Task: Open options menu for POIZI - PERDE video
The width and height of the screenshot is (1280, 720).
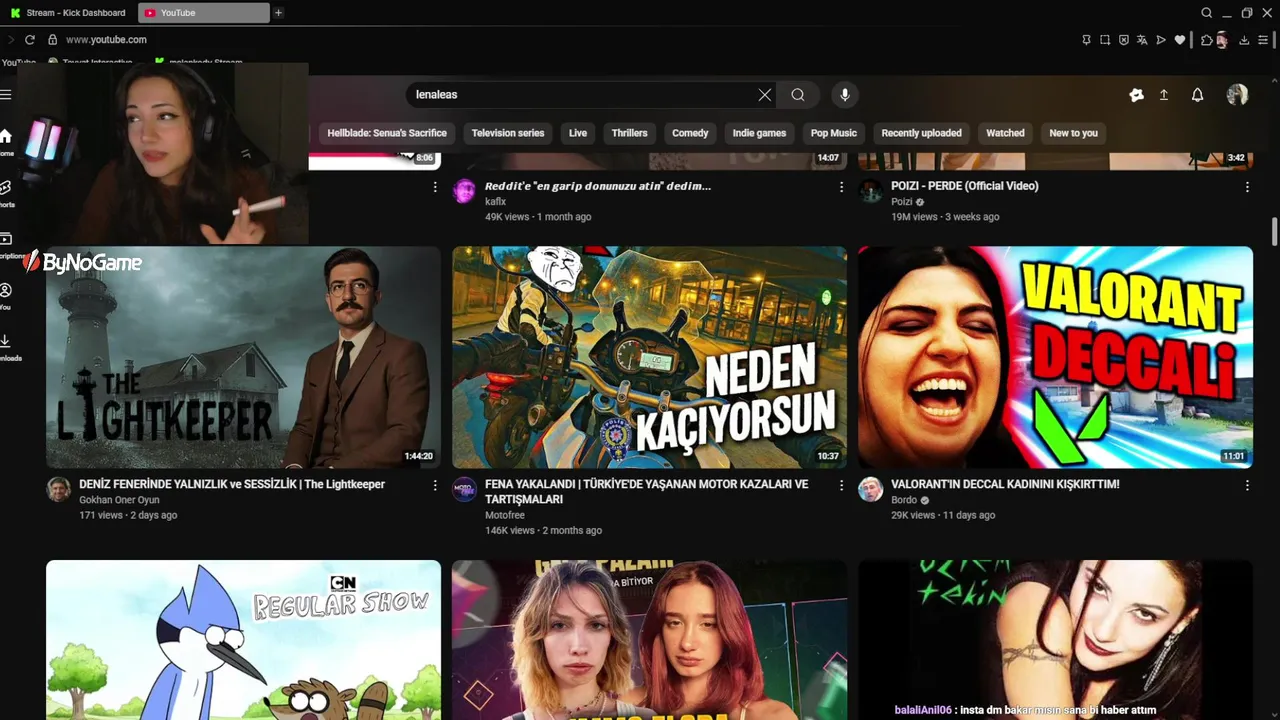Action: click(x=1247, y=187)
